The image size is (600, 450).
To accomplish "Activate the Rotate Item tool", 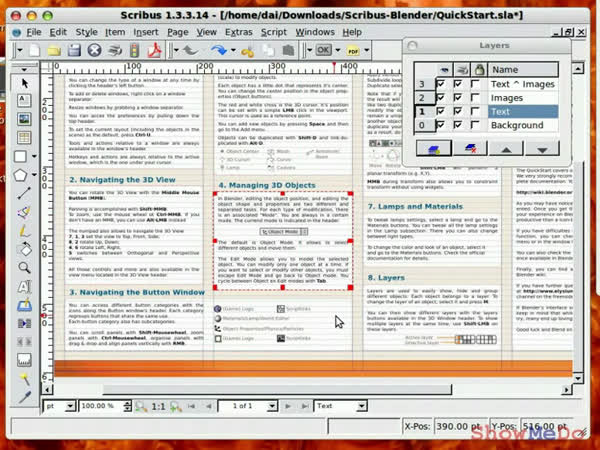I will (24, 249).
